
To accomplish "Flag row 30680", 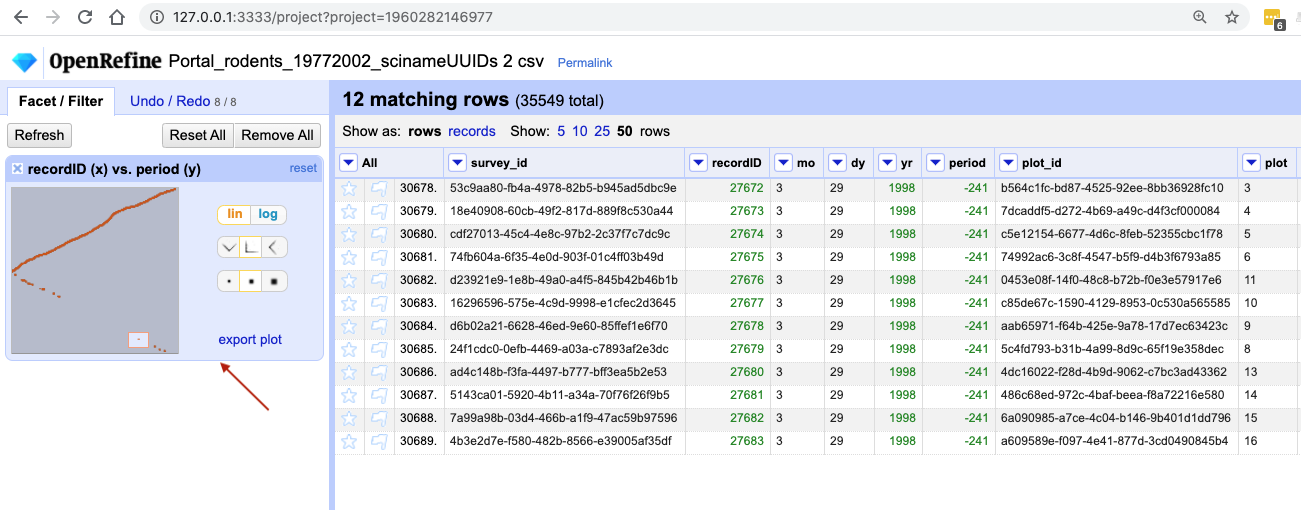I will tap(379, 234).
